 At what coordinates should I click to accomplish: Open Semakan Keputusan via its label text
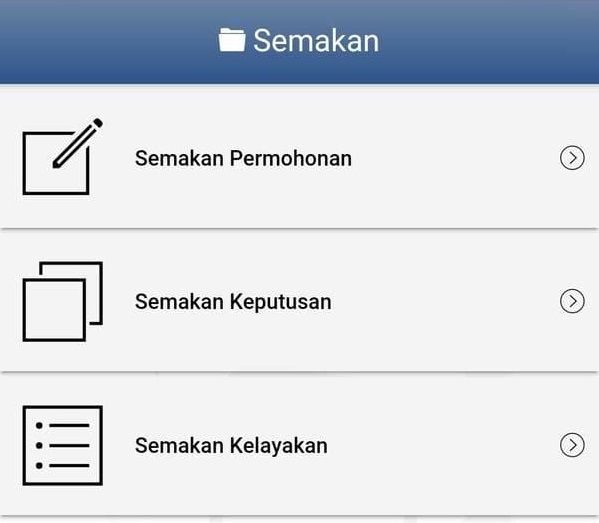(x=233, y=302)
